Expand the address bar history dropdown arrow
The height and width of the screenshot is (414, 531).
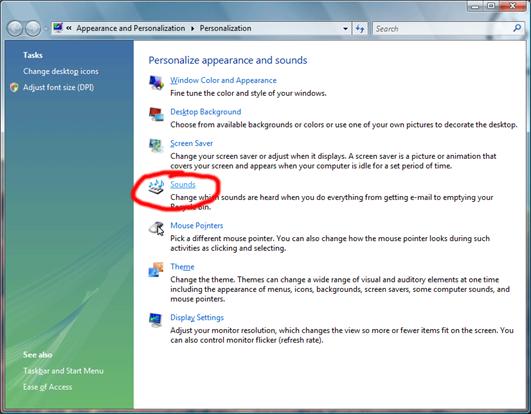(345, 29)
